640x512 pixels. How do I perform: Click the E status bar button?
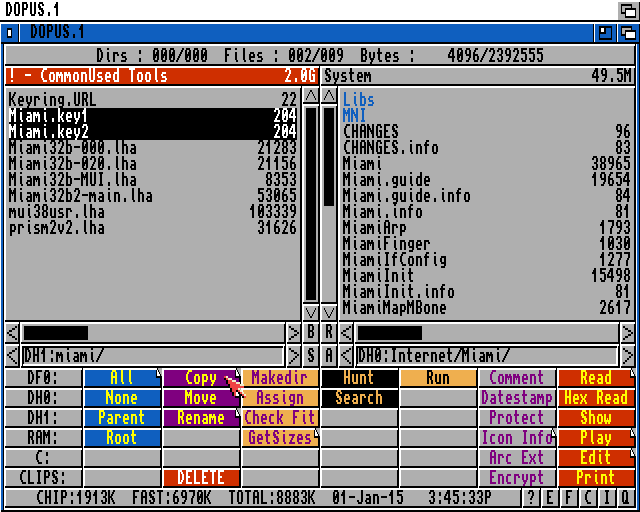click(549, 497)
